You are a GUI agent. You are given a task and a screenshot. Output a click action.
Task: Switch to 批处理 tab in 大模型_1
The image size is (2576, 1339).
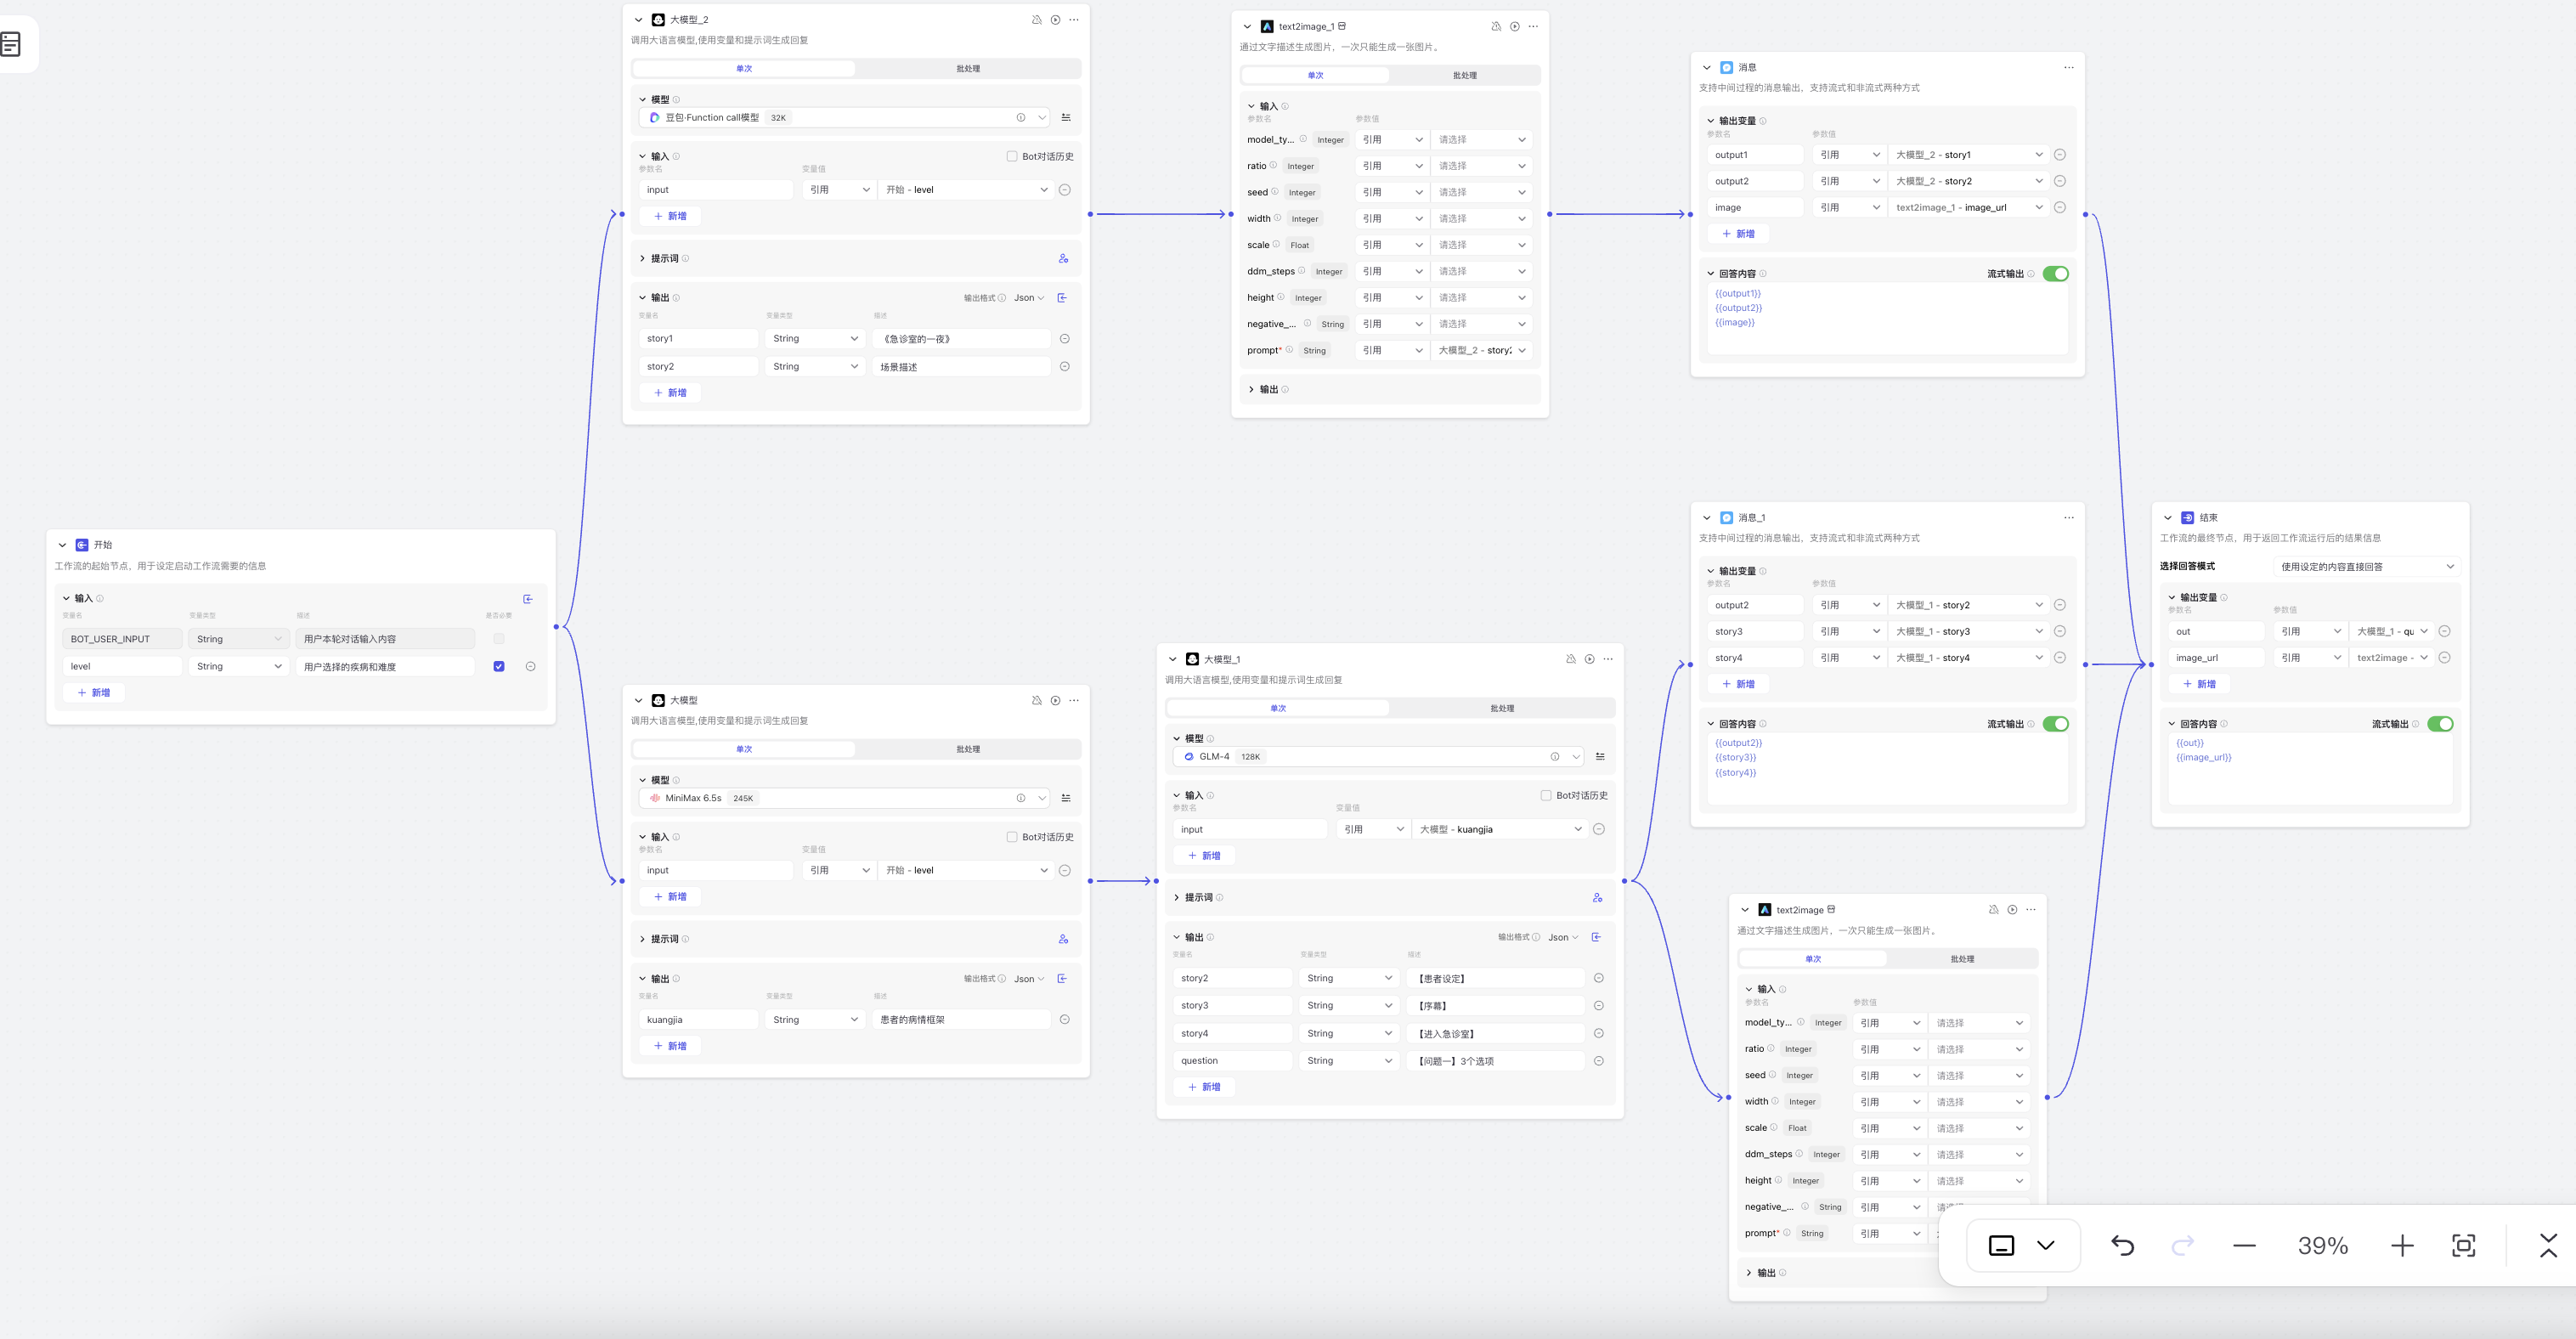pos(1502,709)
